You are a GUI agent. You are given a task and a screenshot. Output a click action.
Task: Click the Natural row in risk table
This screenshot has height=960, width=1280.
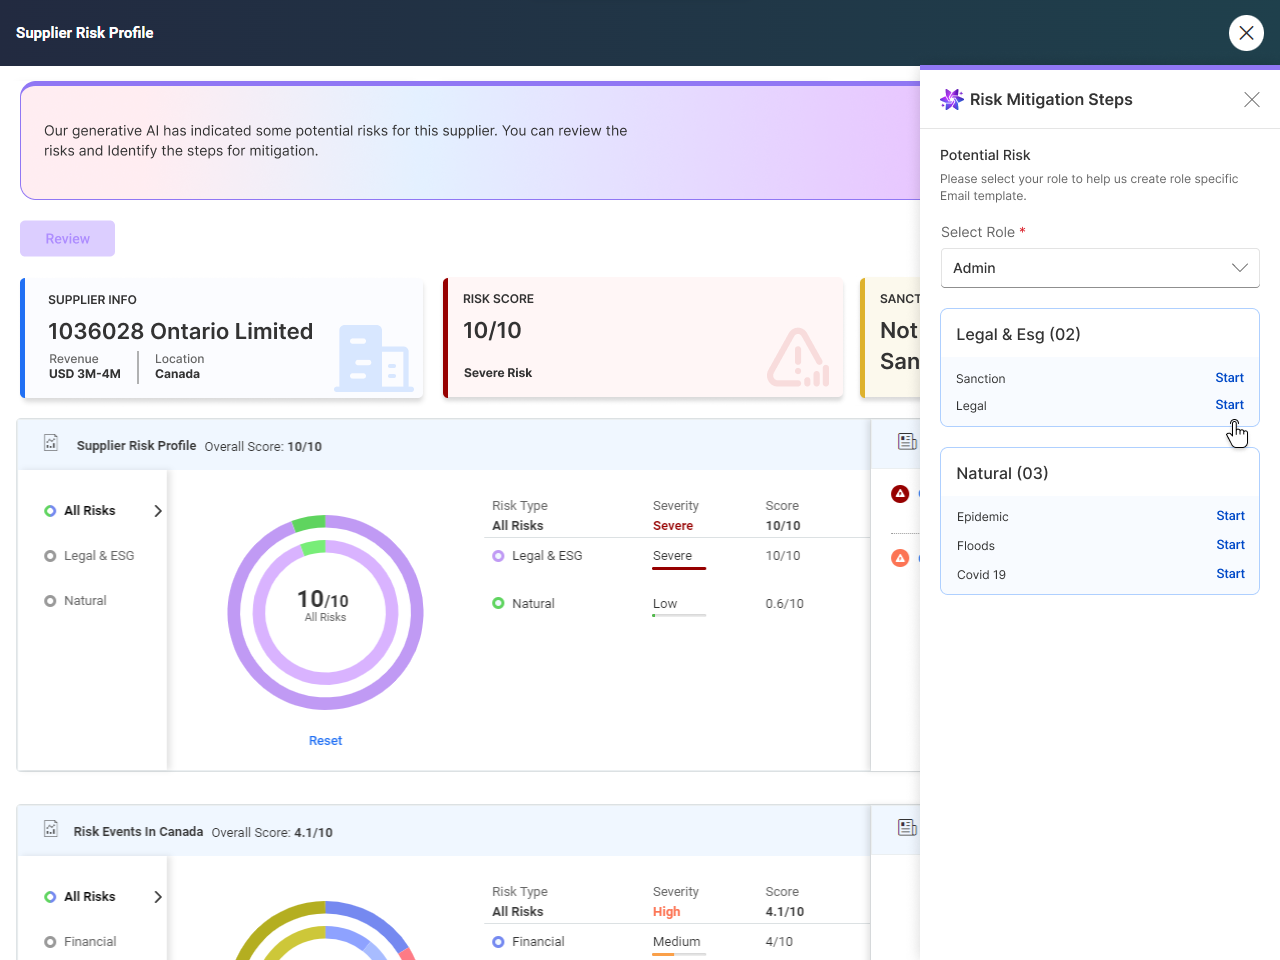[677, 604]
